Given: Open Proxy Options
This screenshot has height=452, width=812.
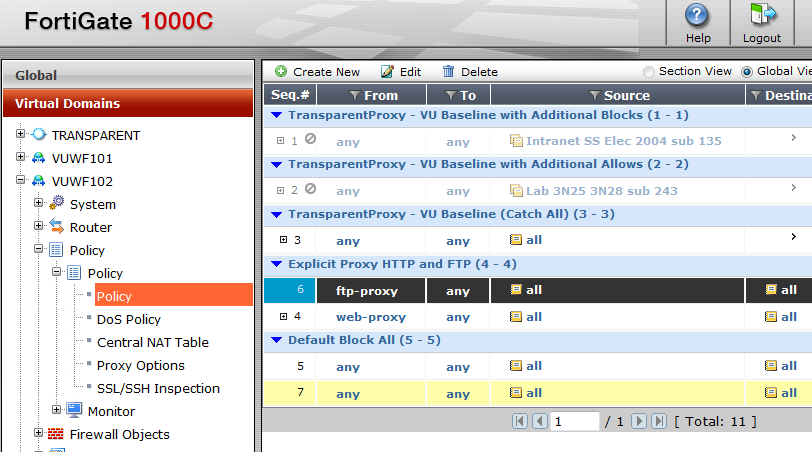Looking at the screenshot, I should click(140, 366).
